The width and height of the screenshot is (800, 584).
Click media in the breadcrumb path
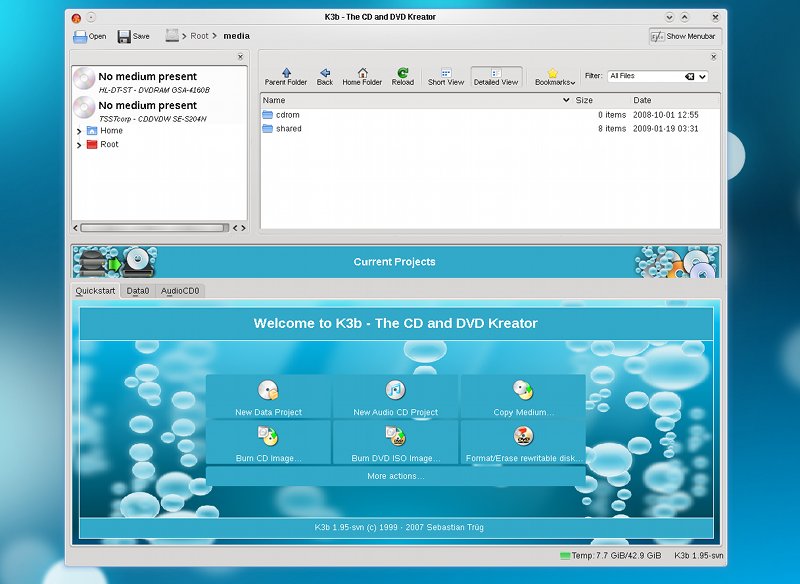click(237, 36)
